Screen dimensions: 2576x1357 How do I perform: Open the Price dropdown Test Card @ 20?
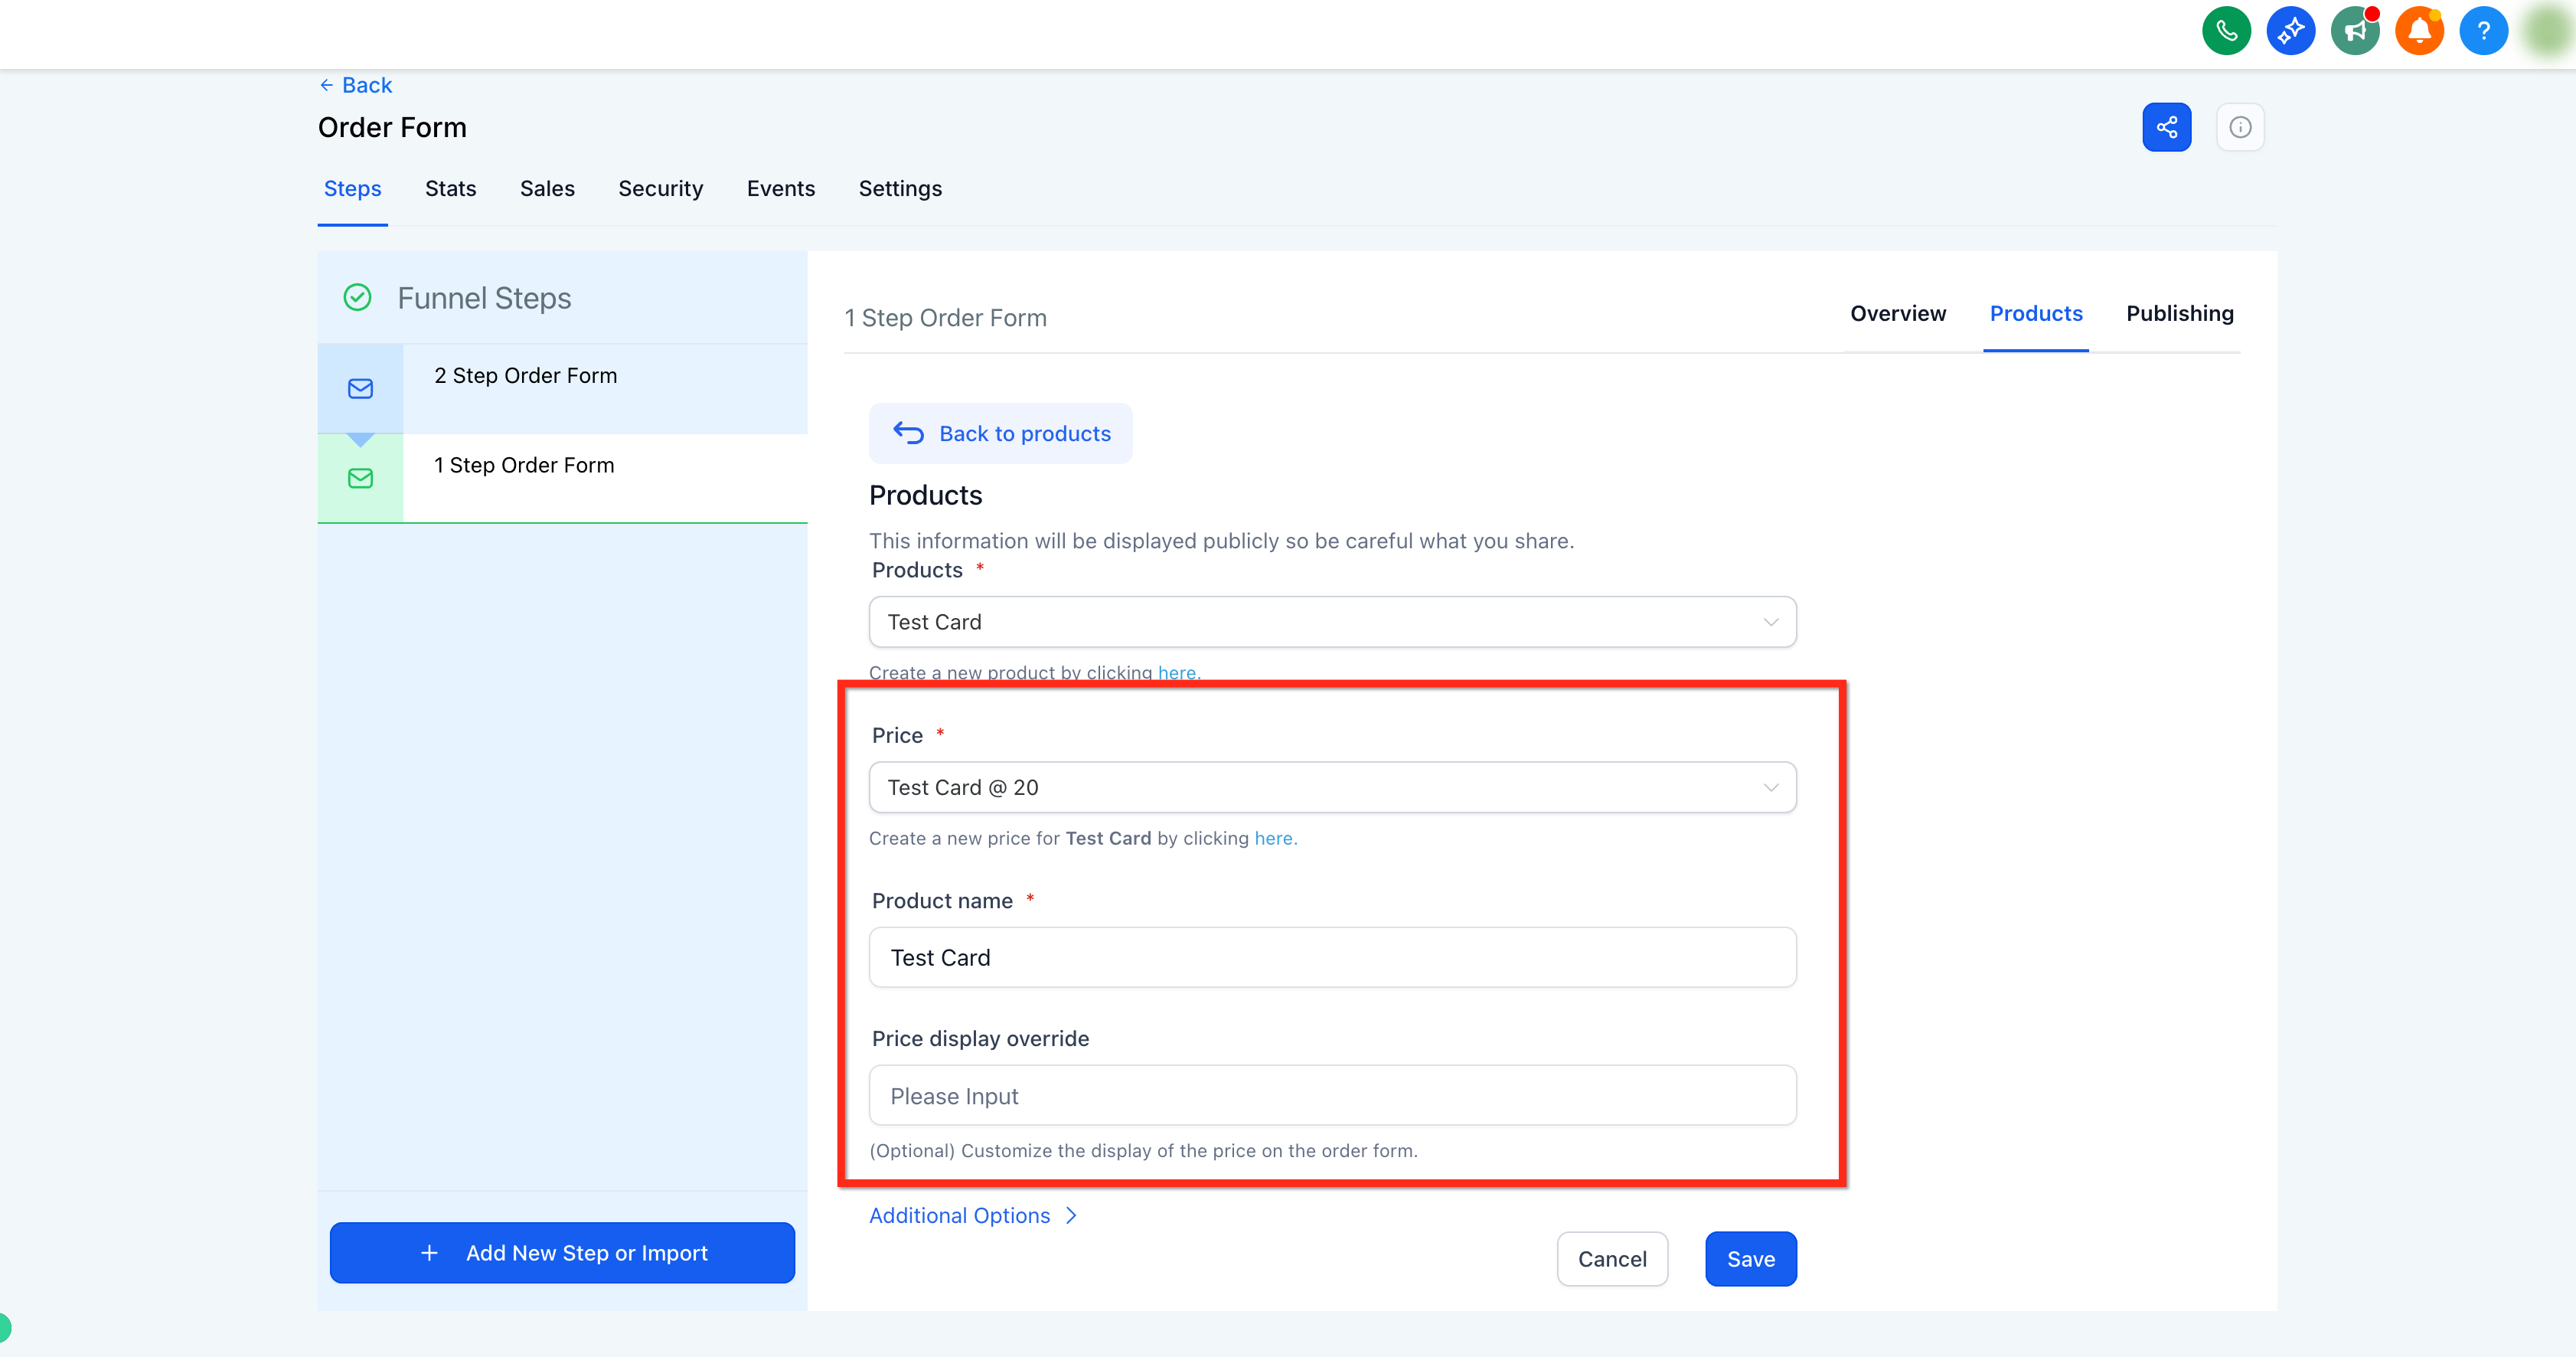tap(1332, 788)
